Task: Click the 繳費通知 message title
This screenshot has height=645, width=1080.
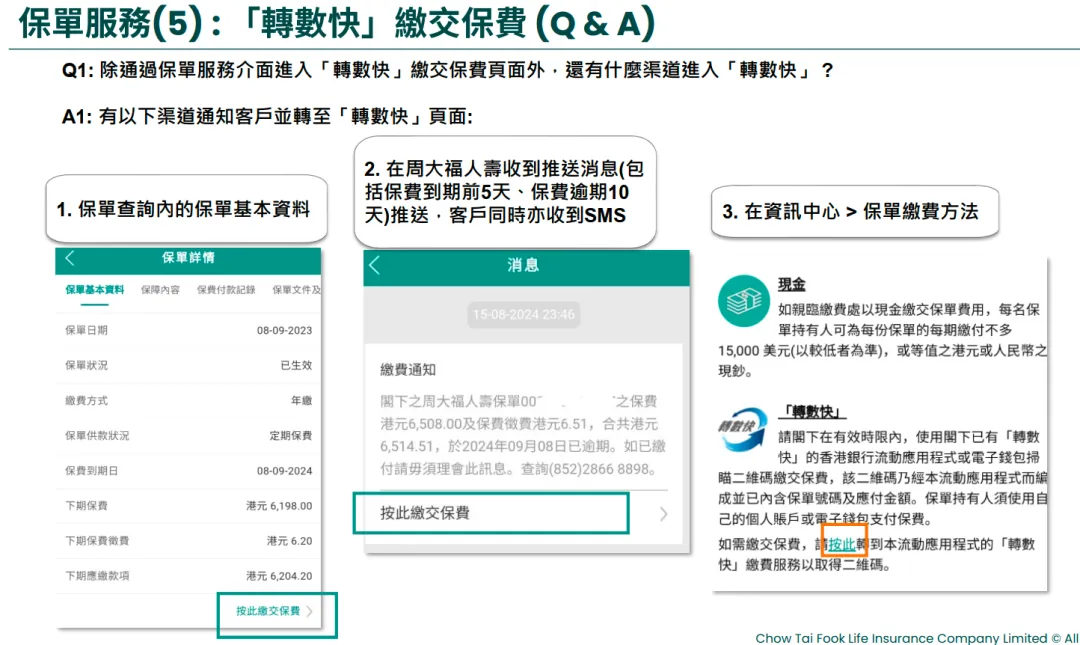Action: click(408, 370)
